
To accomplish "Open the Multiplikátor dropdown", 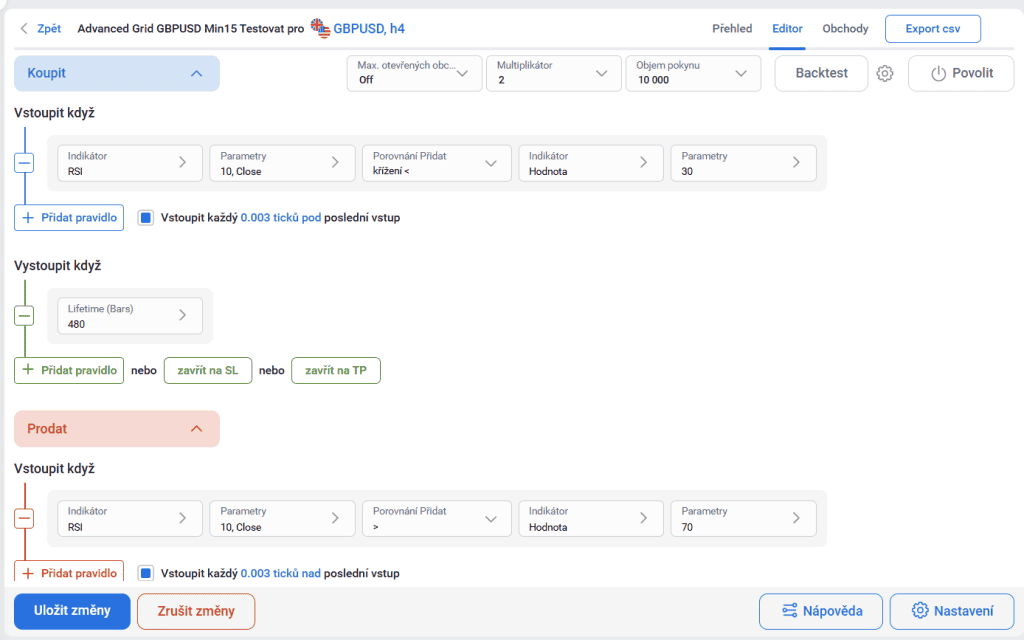I will click(x=553, y=73).
